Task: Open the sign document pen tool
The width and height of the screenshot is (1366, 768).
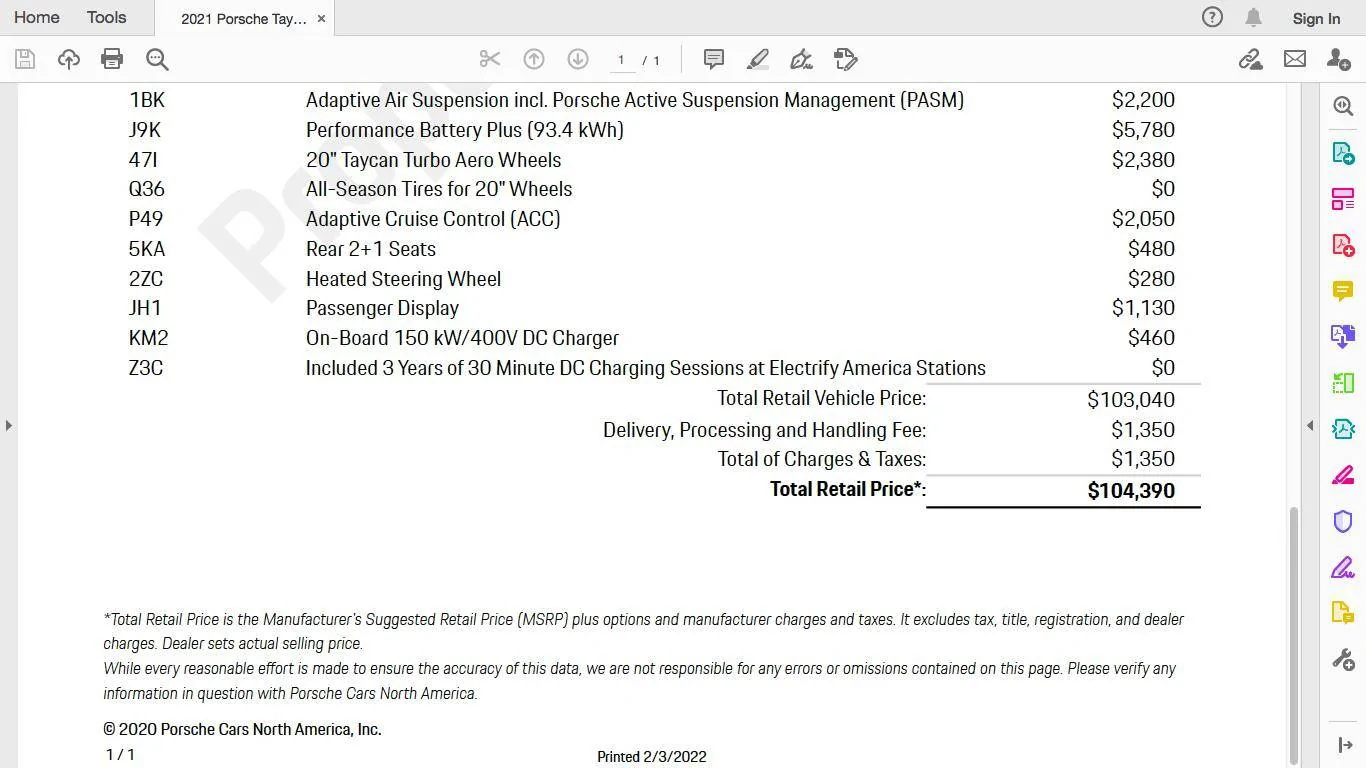Action: click(801, 59)
